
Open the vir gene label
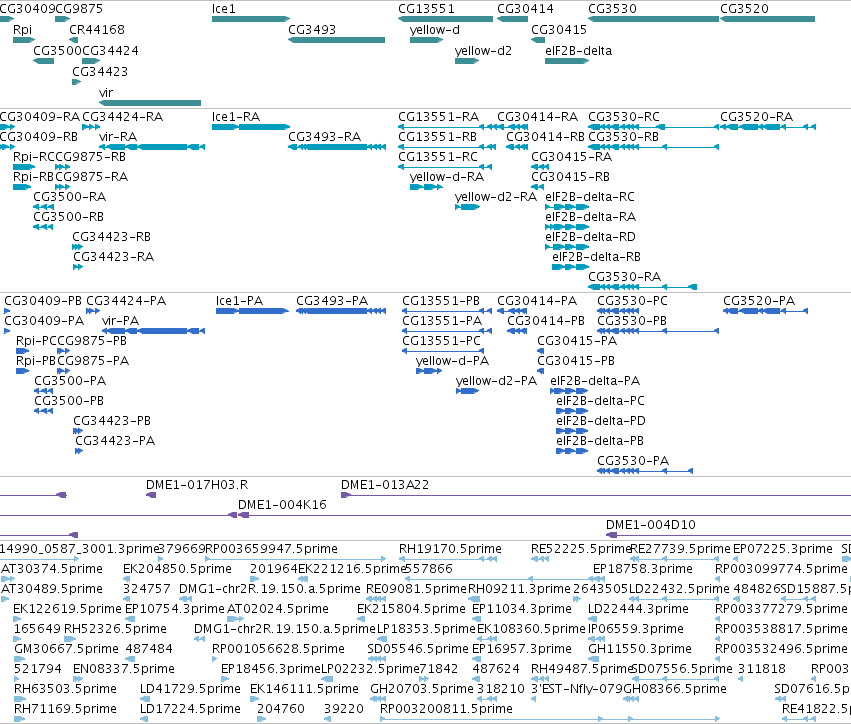coord(106,93)
